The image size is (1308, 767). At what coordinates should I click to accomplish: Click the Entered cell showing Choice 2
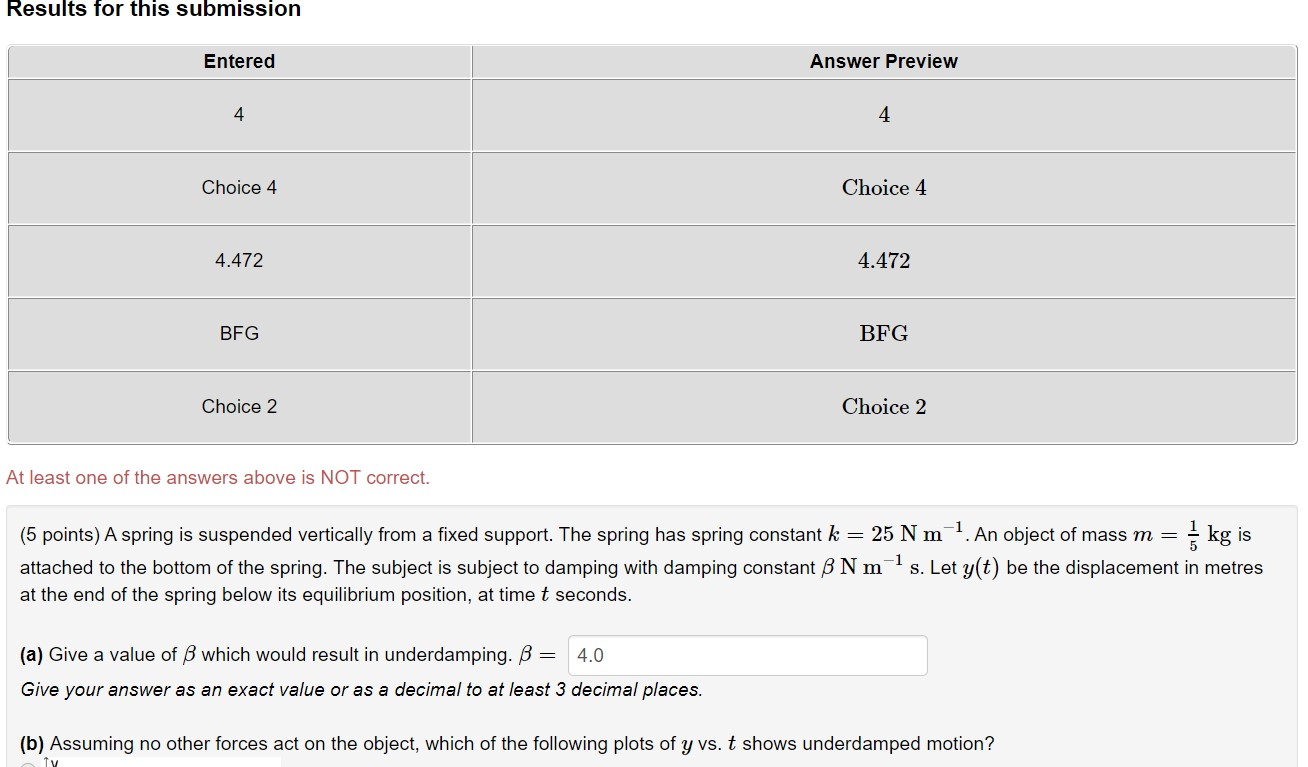[238, 406]
